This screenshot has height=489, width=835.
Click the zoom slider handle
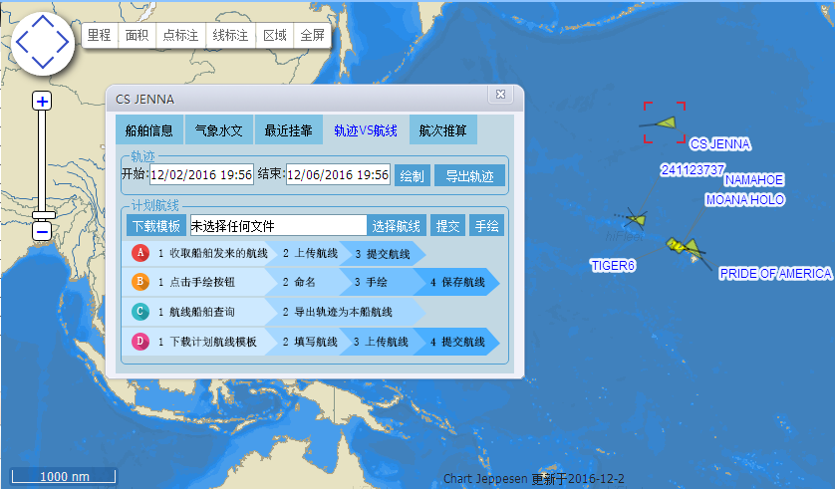(x=42, y=215)
